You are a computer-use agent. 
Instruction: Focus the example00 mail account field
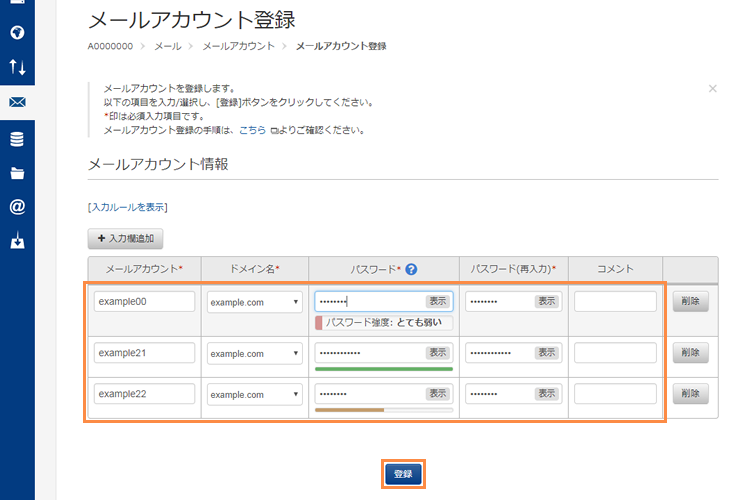click(x=144, y=301)
